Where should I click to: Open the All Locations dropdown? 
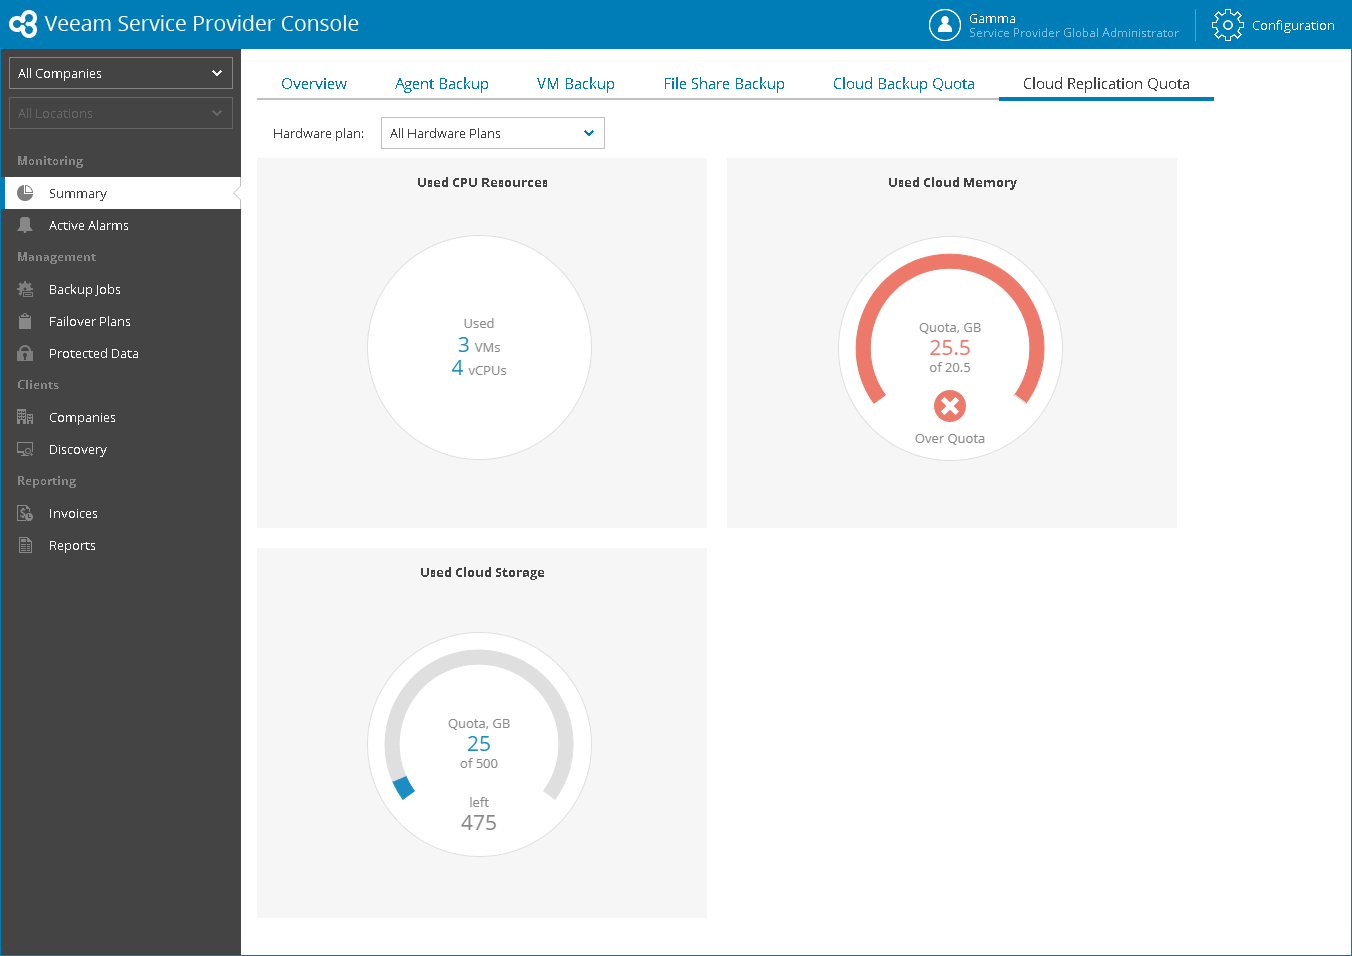pos(121,113)
